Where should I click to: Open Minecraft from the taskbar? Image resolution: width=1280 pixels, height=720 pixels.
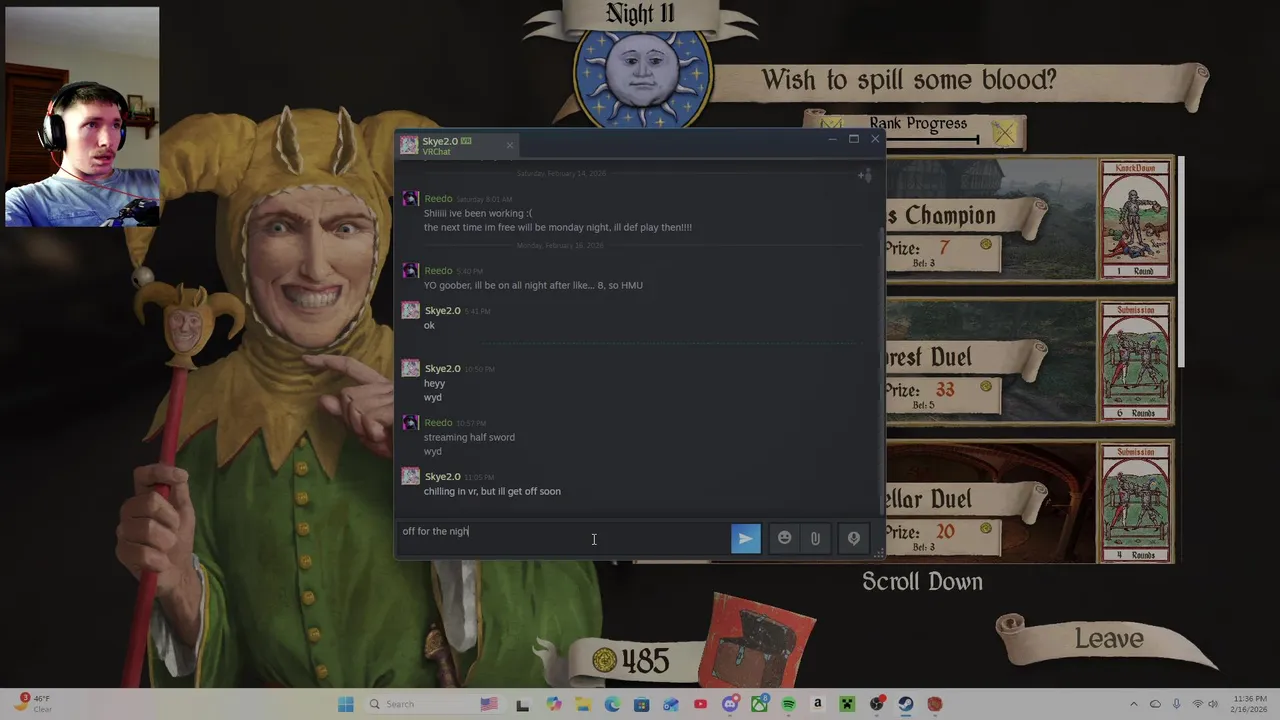point(847,704)
